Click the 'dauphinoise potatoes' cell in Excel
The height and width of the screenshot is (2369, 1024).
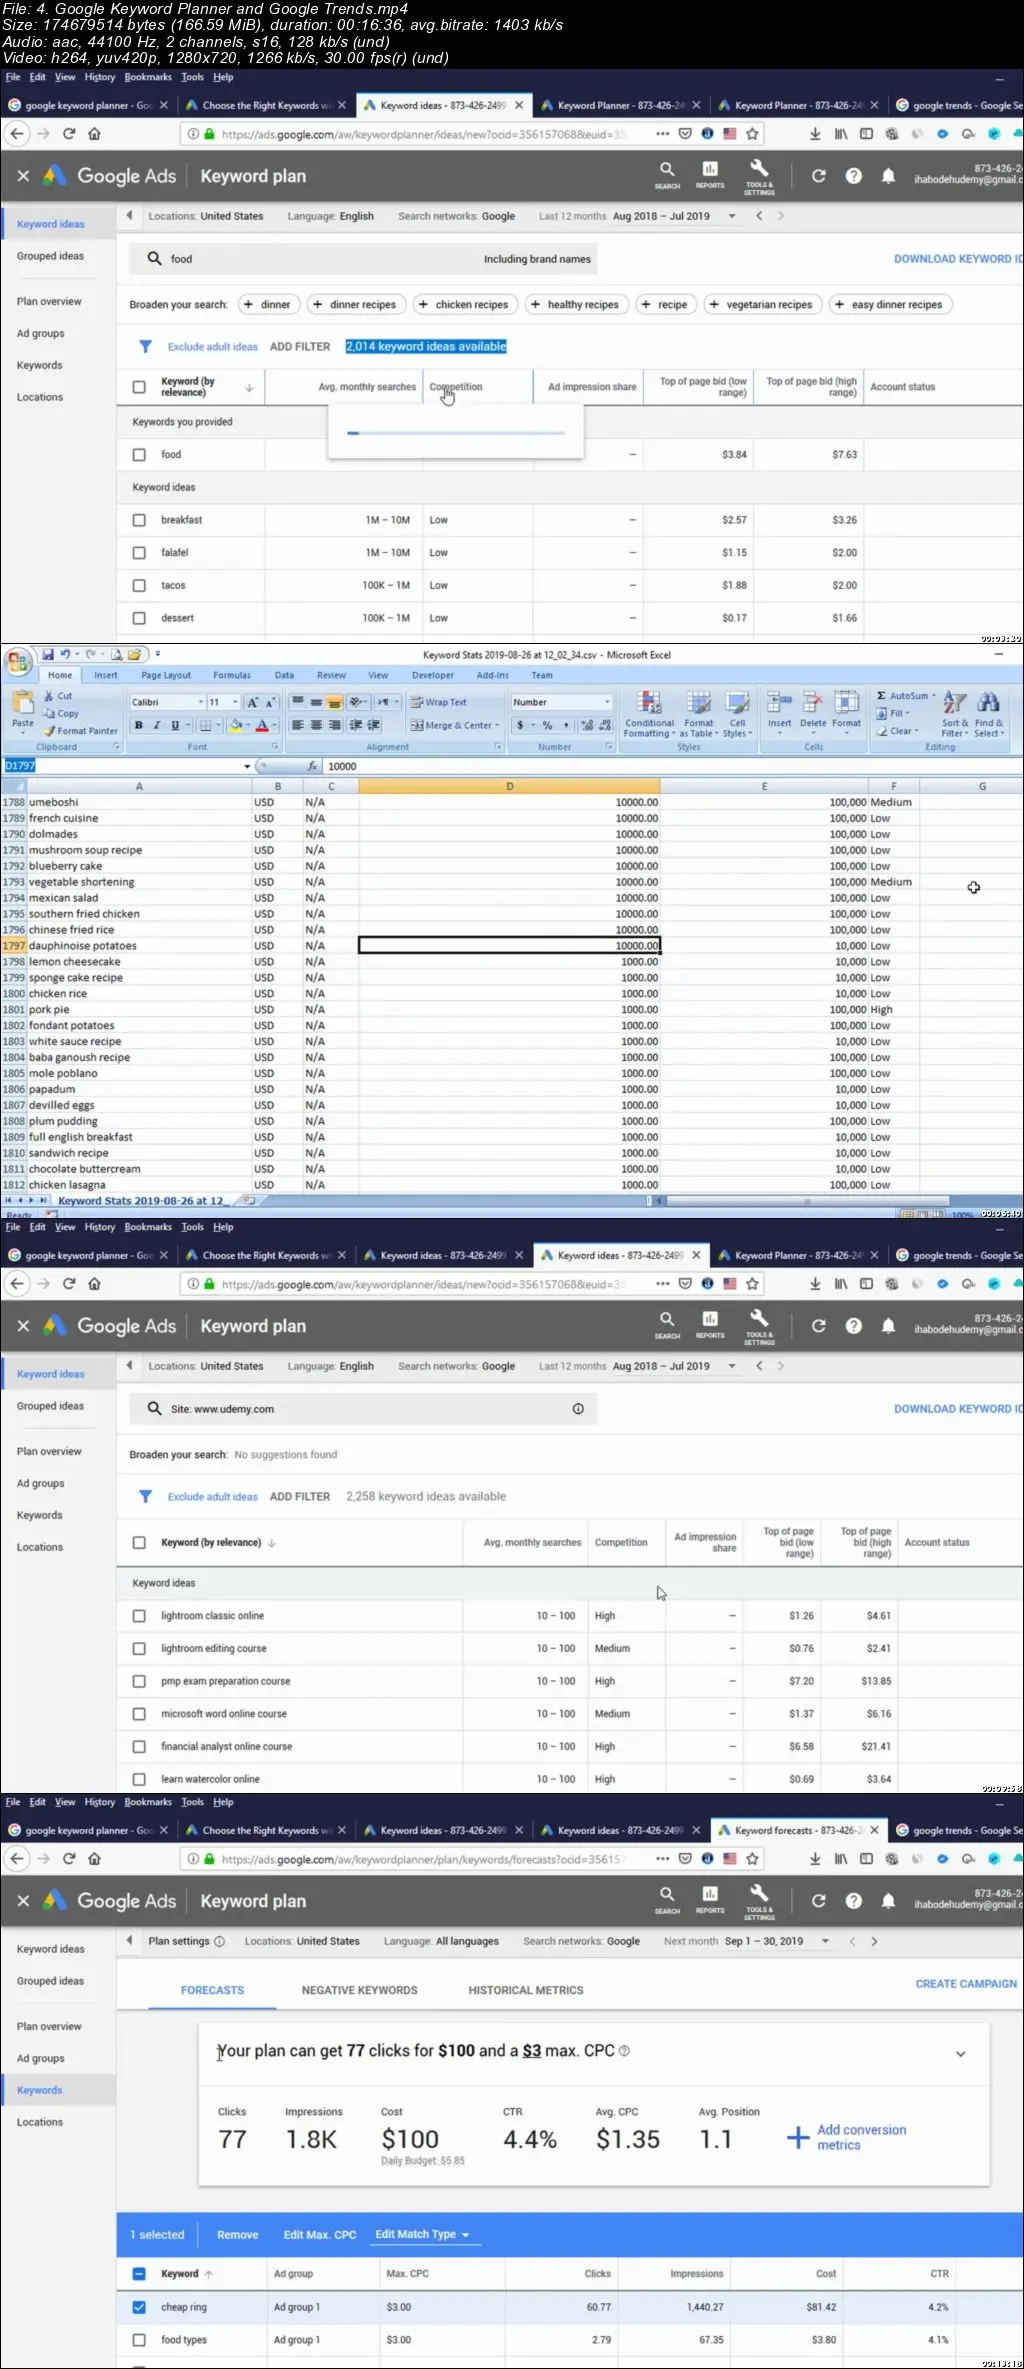tap(139, 946)
